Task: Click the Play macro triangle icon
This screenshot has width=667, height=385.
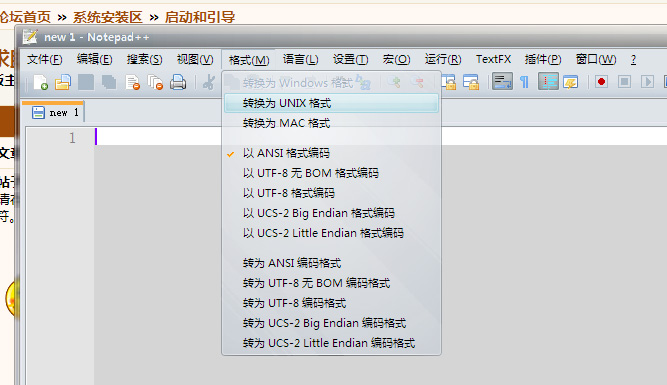Action: 647,82
